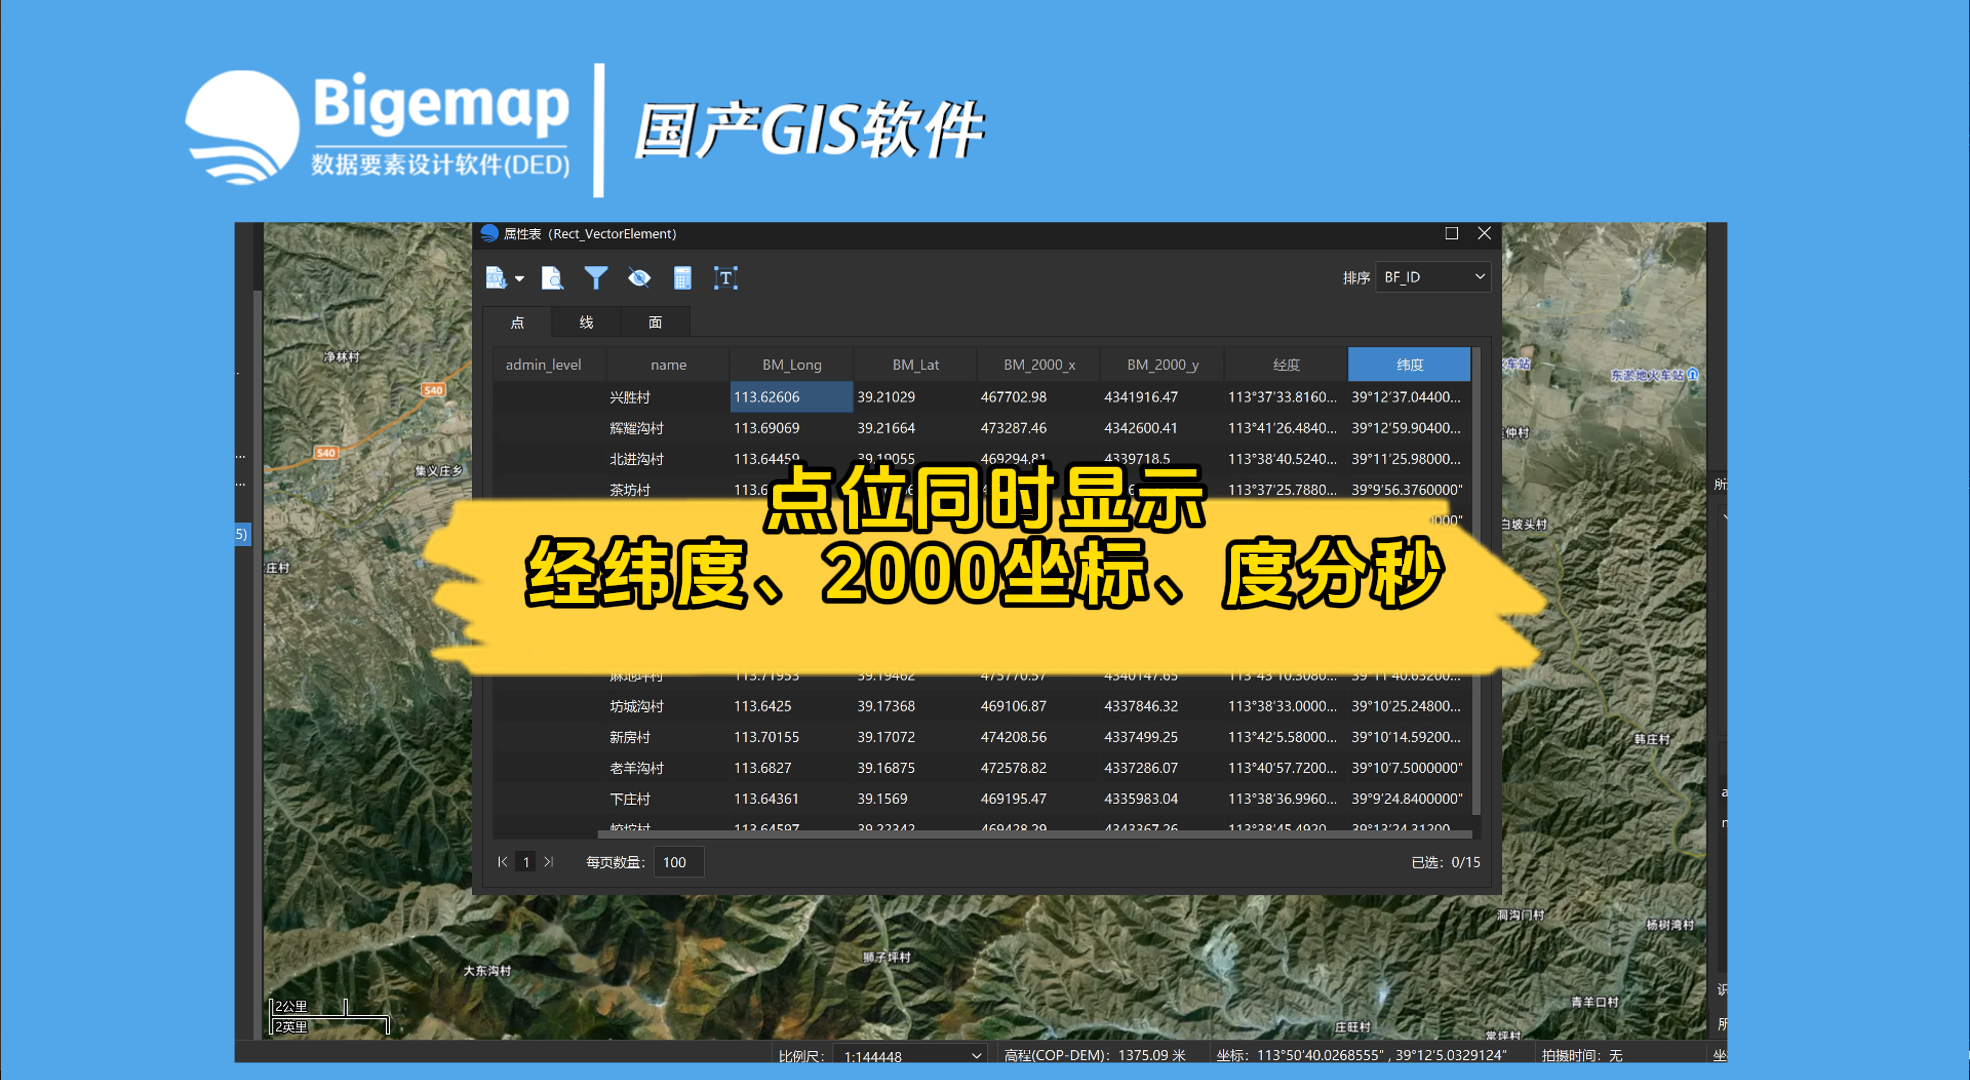Click the 每页数量 input field
1970x1080 pixels.
pyautogui.click(x=678, y=862)
